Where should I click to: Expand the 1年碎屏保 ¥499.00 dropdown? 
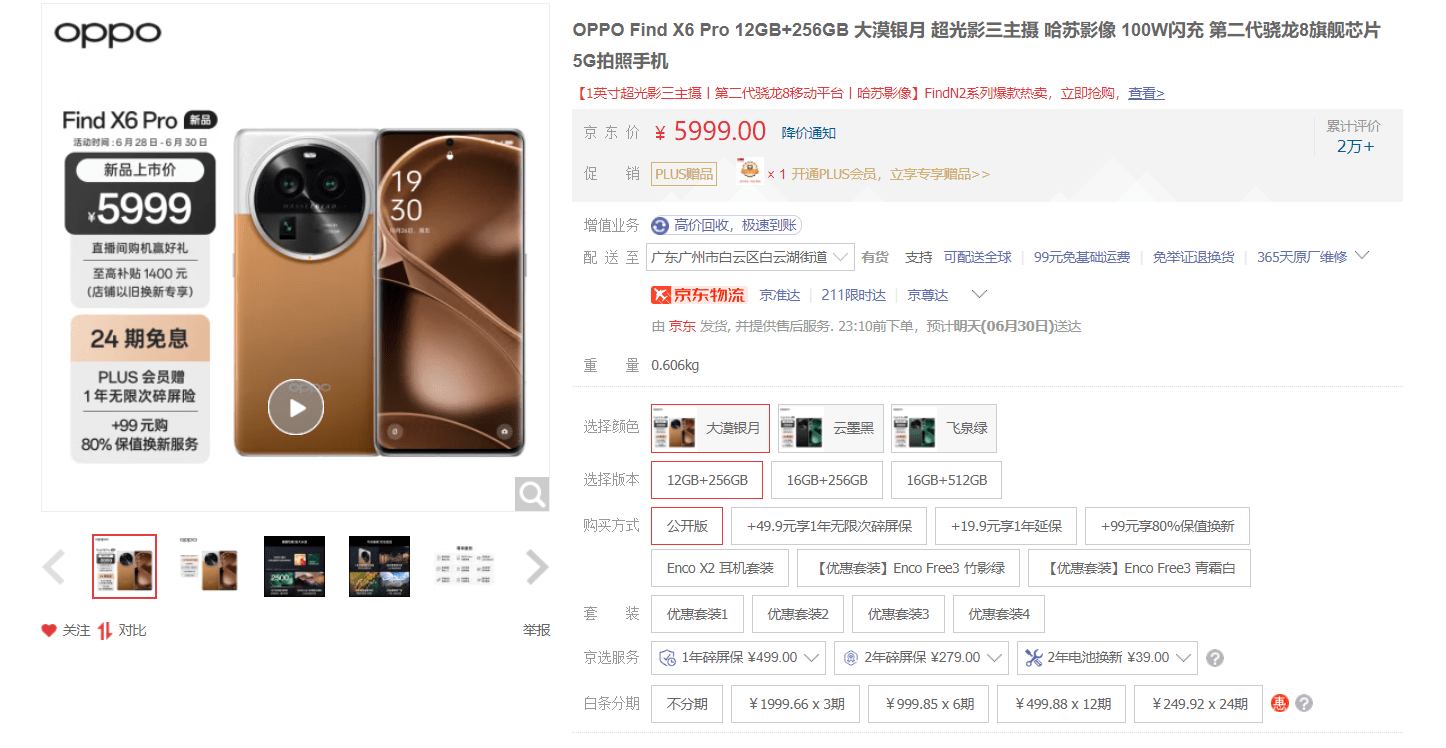[738, 658]
